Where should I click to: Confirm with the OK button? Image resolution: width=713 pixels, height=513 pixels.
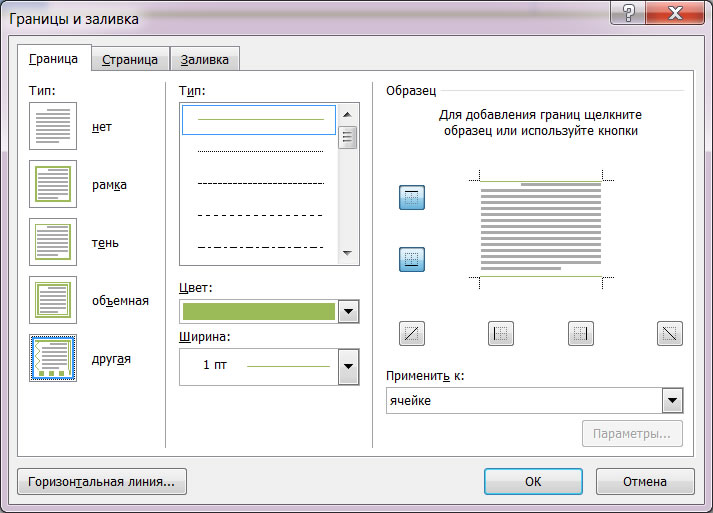(x=533, y=481)
